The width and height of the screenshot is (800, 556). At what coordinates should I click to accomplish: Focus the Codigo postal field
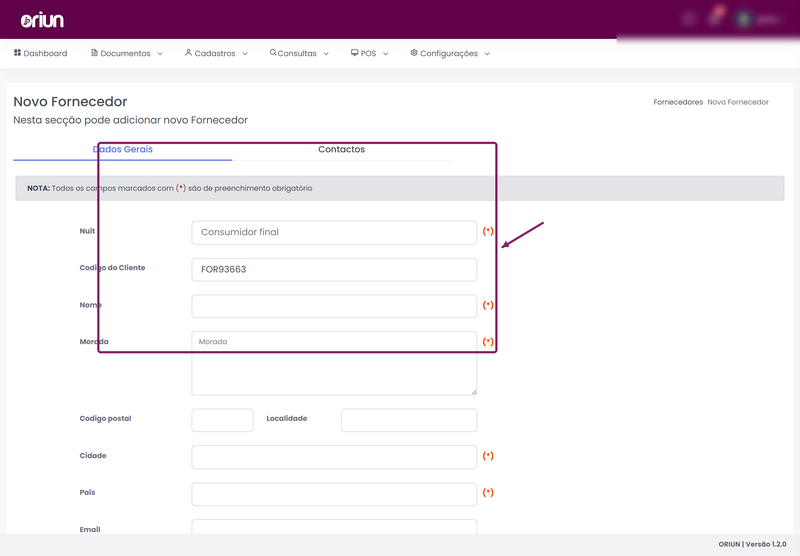222,420
